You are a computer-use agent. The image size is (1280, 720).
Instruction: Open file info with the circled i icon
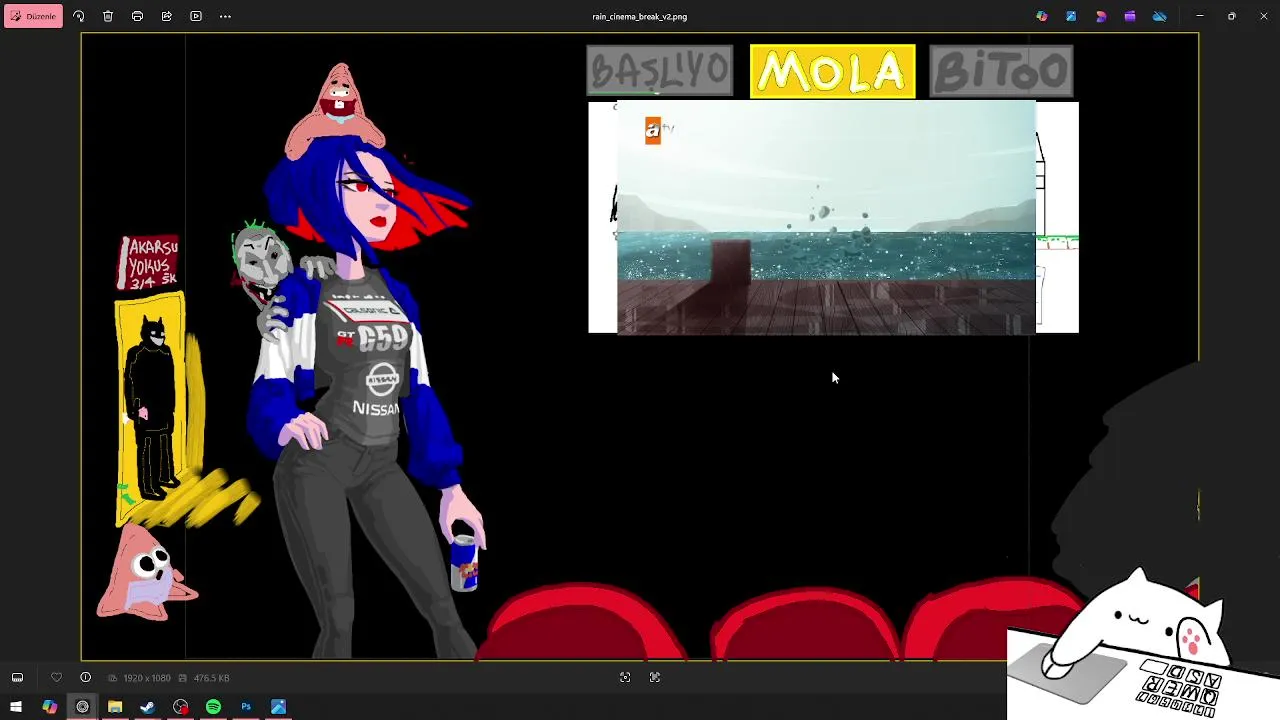point(85,677)
